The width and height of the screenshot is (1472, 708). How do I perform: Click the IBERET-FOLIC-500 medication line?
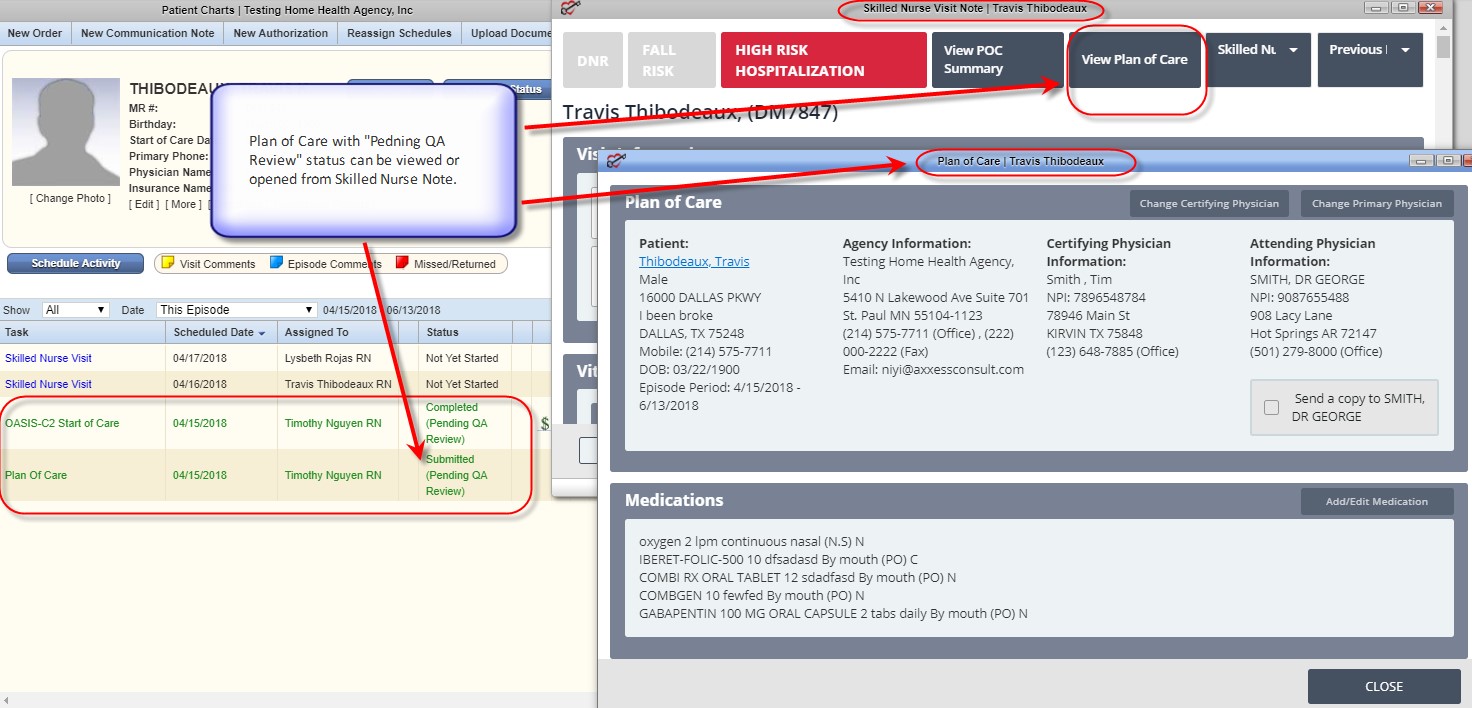pos(778,559)
